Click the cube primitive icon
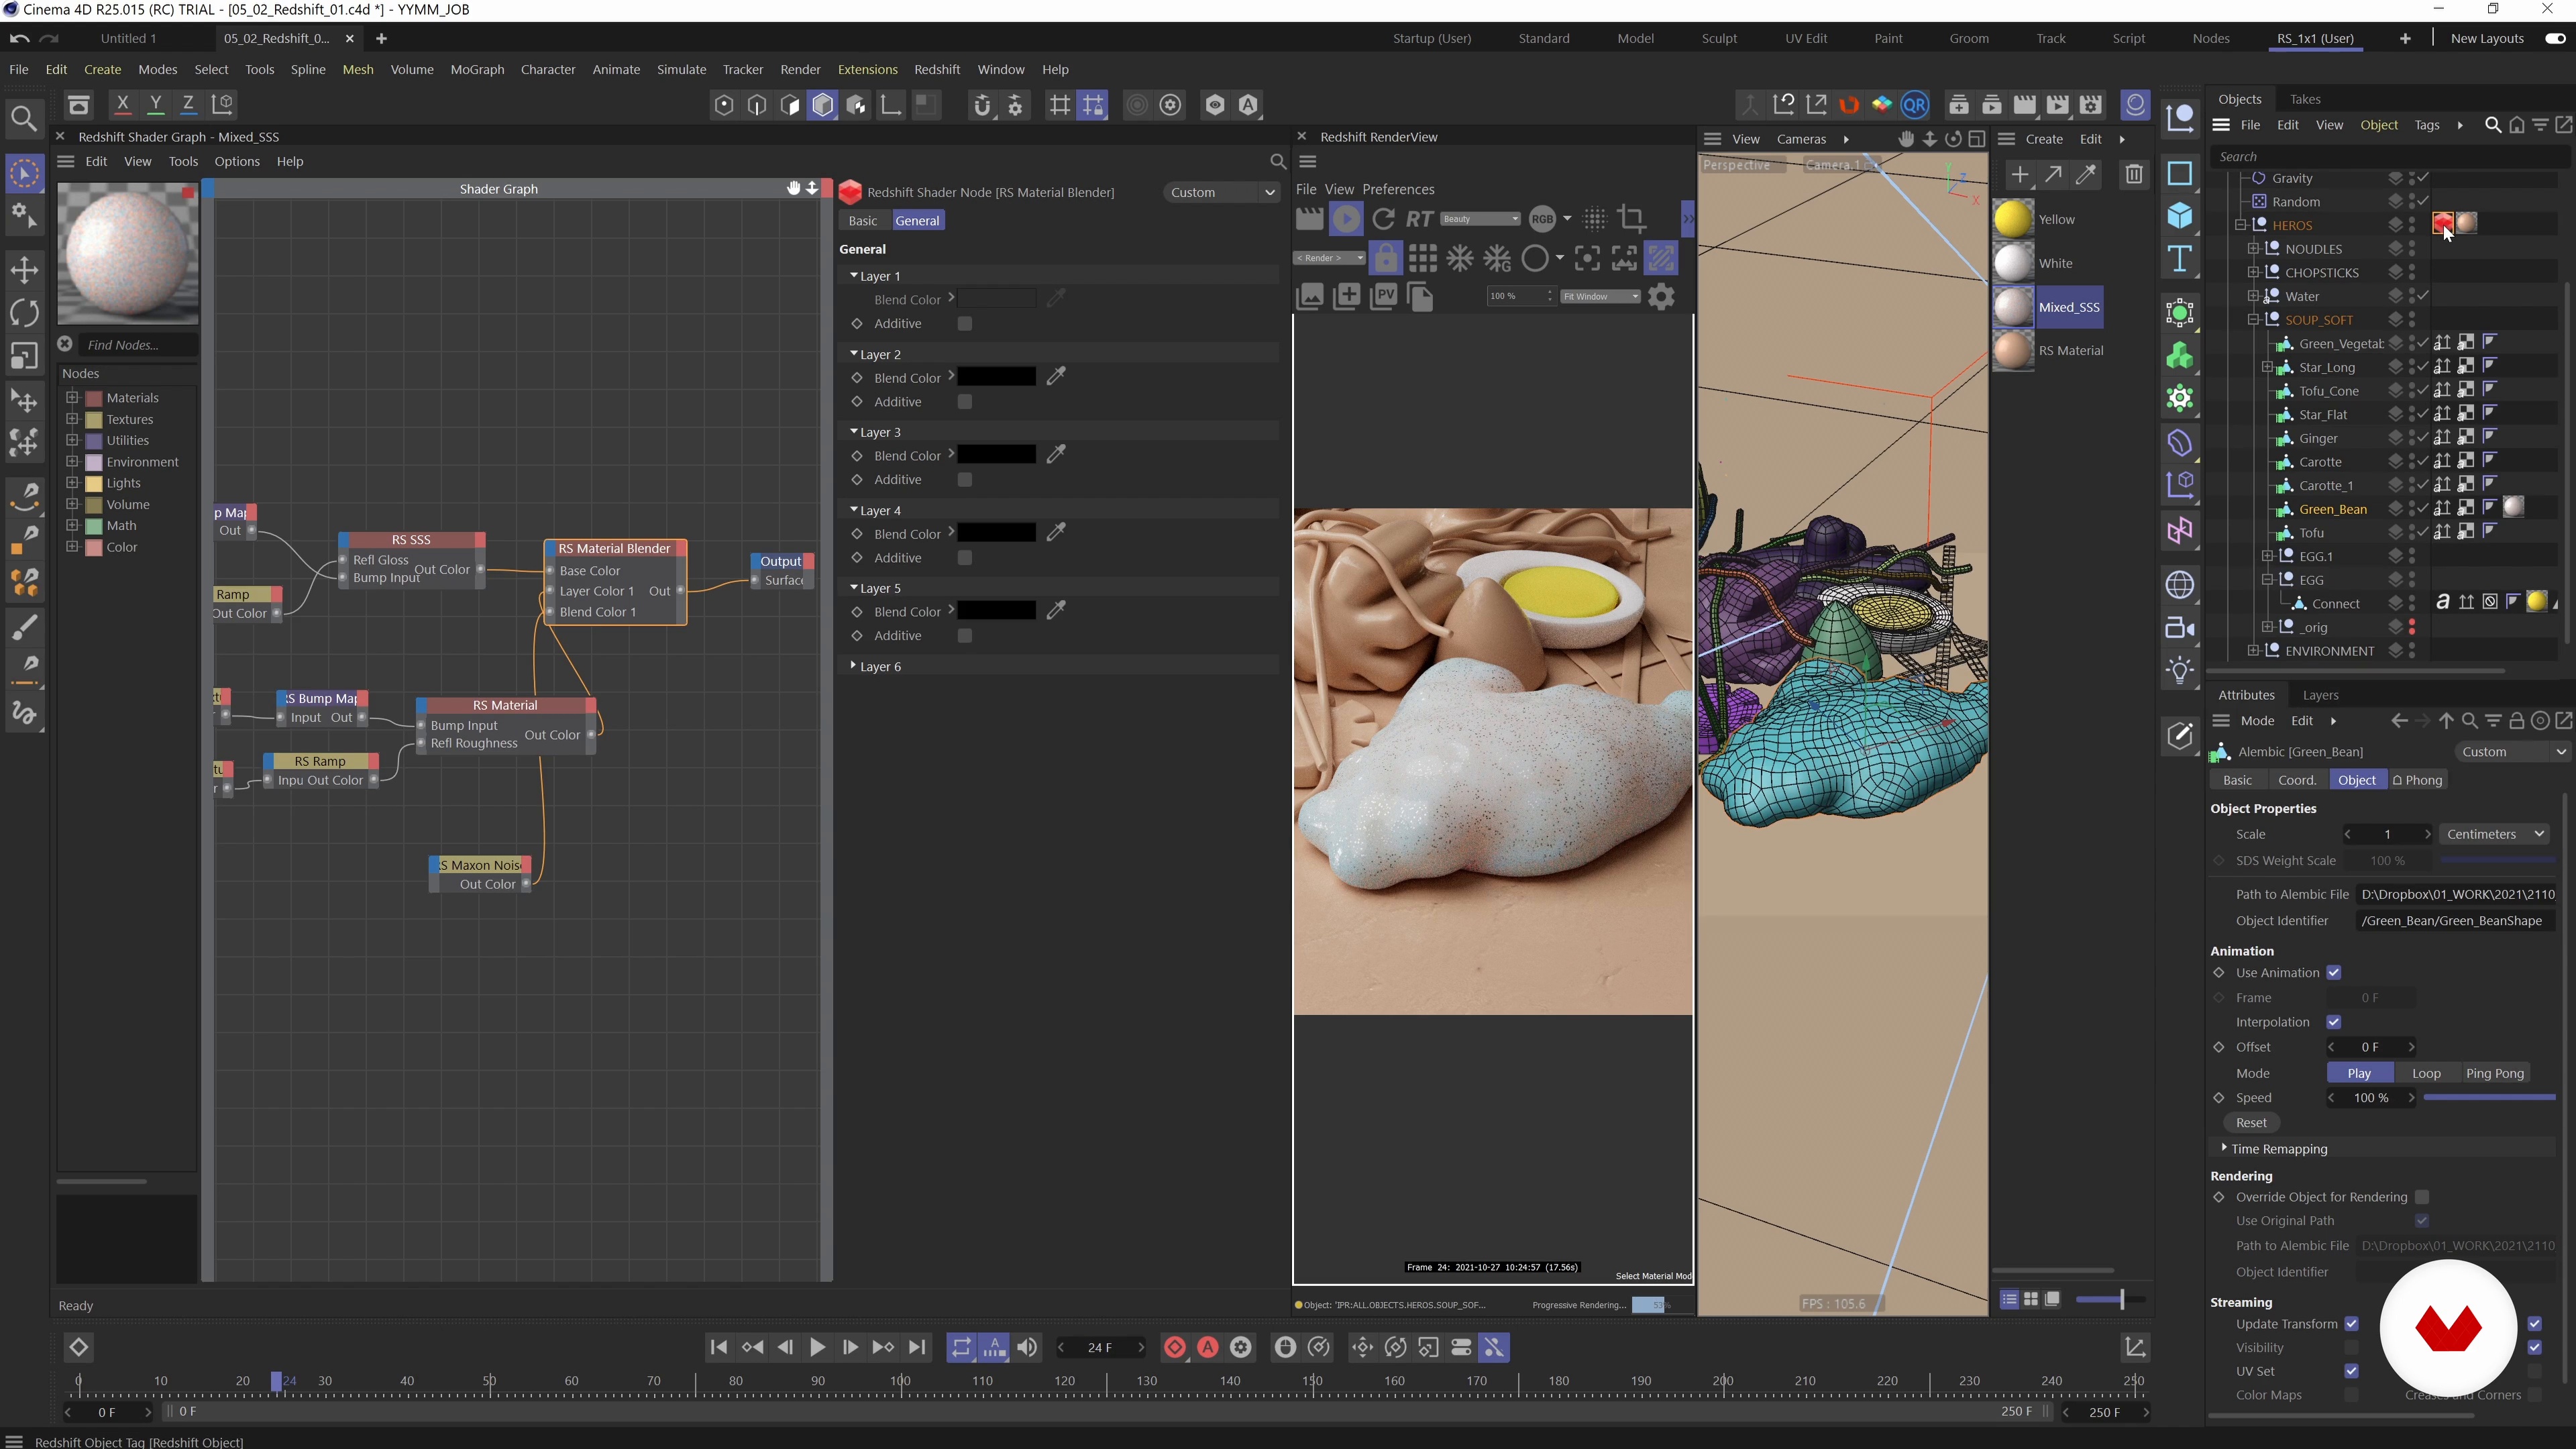Screen dimensions: 2576x1449 pos(2180,217)
